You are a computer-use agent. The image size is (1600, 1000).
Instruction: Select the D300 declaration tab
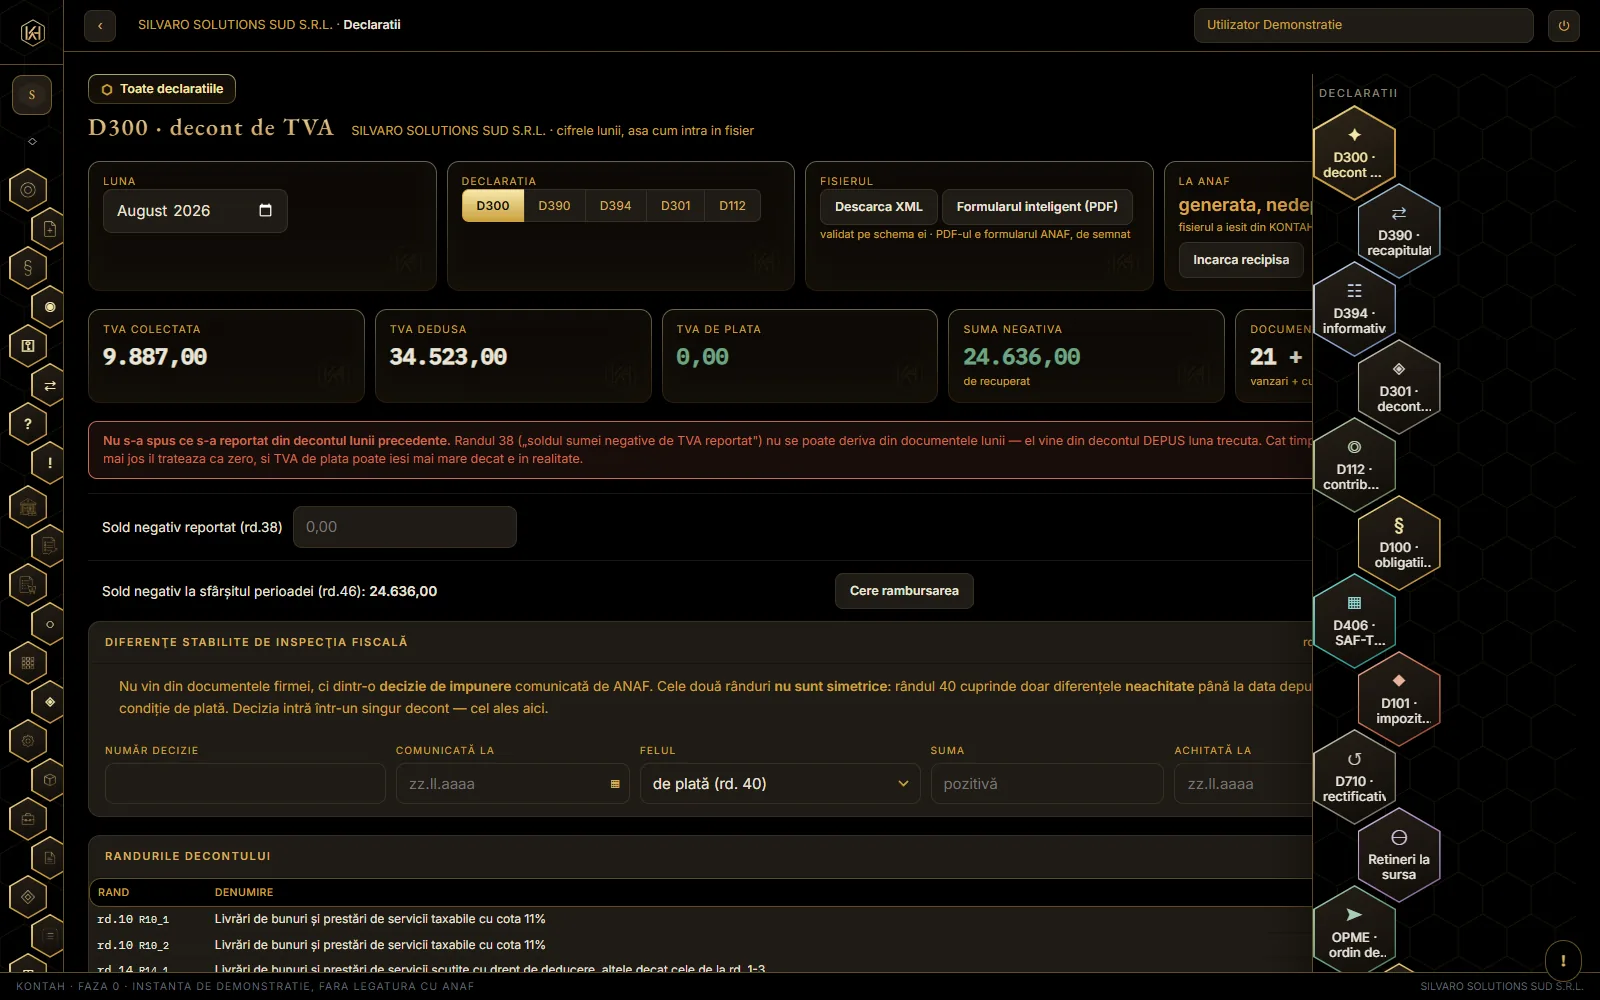pyautogui.click(x=493, y=206)
